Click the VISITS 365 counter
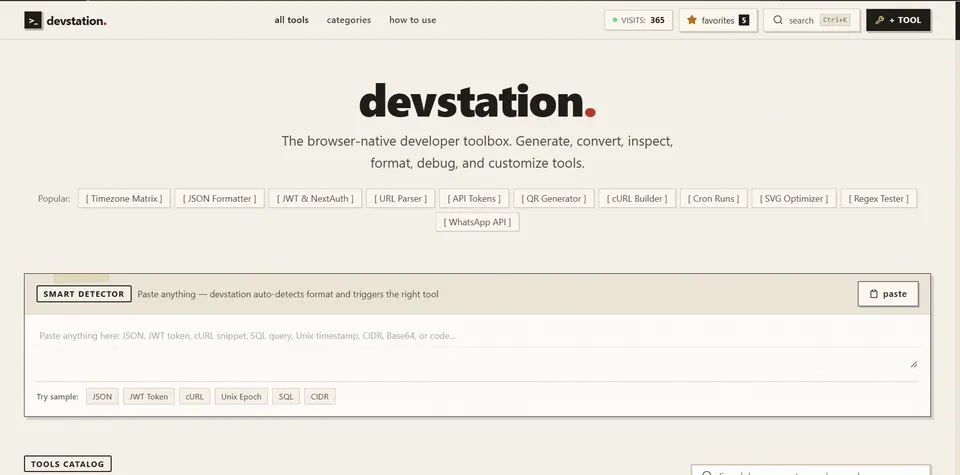The width and height of the screenshot is (960, 475). 639,20
